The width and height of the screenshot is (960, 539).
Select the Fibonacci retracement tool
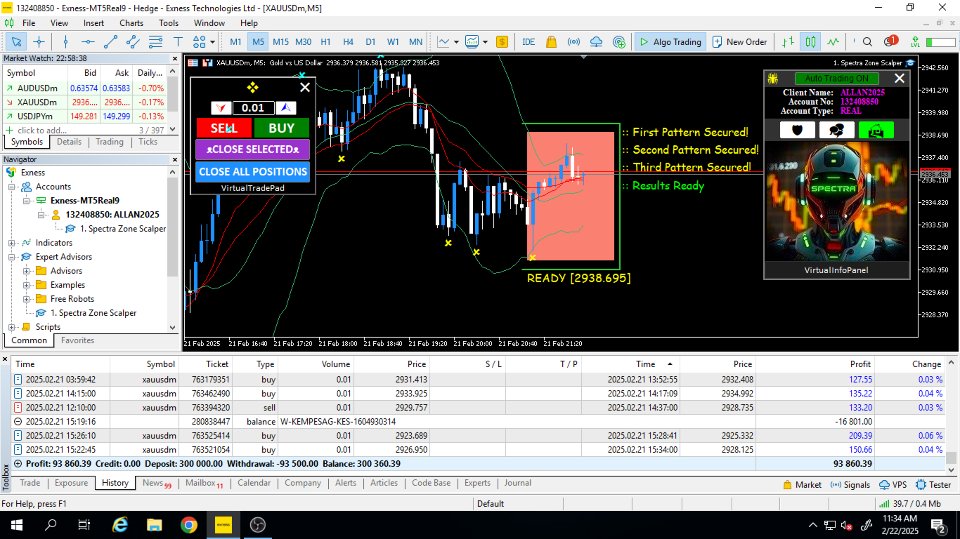point(156,42)
